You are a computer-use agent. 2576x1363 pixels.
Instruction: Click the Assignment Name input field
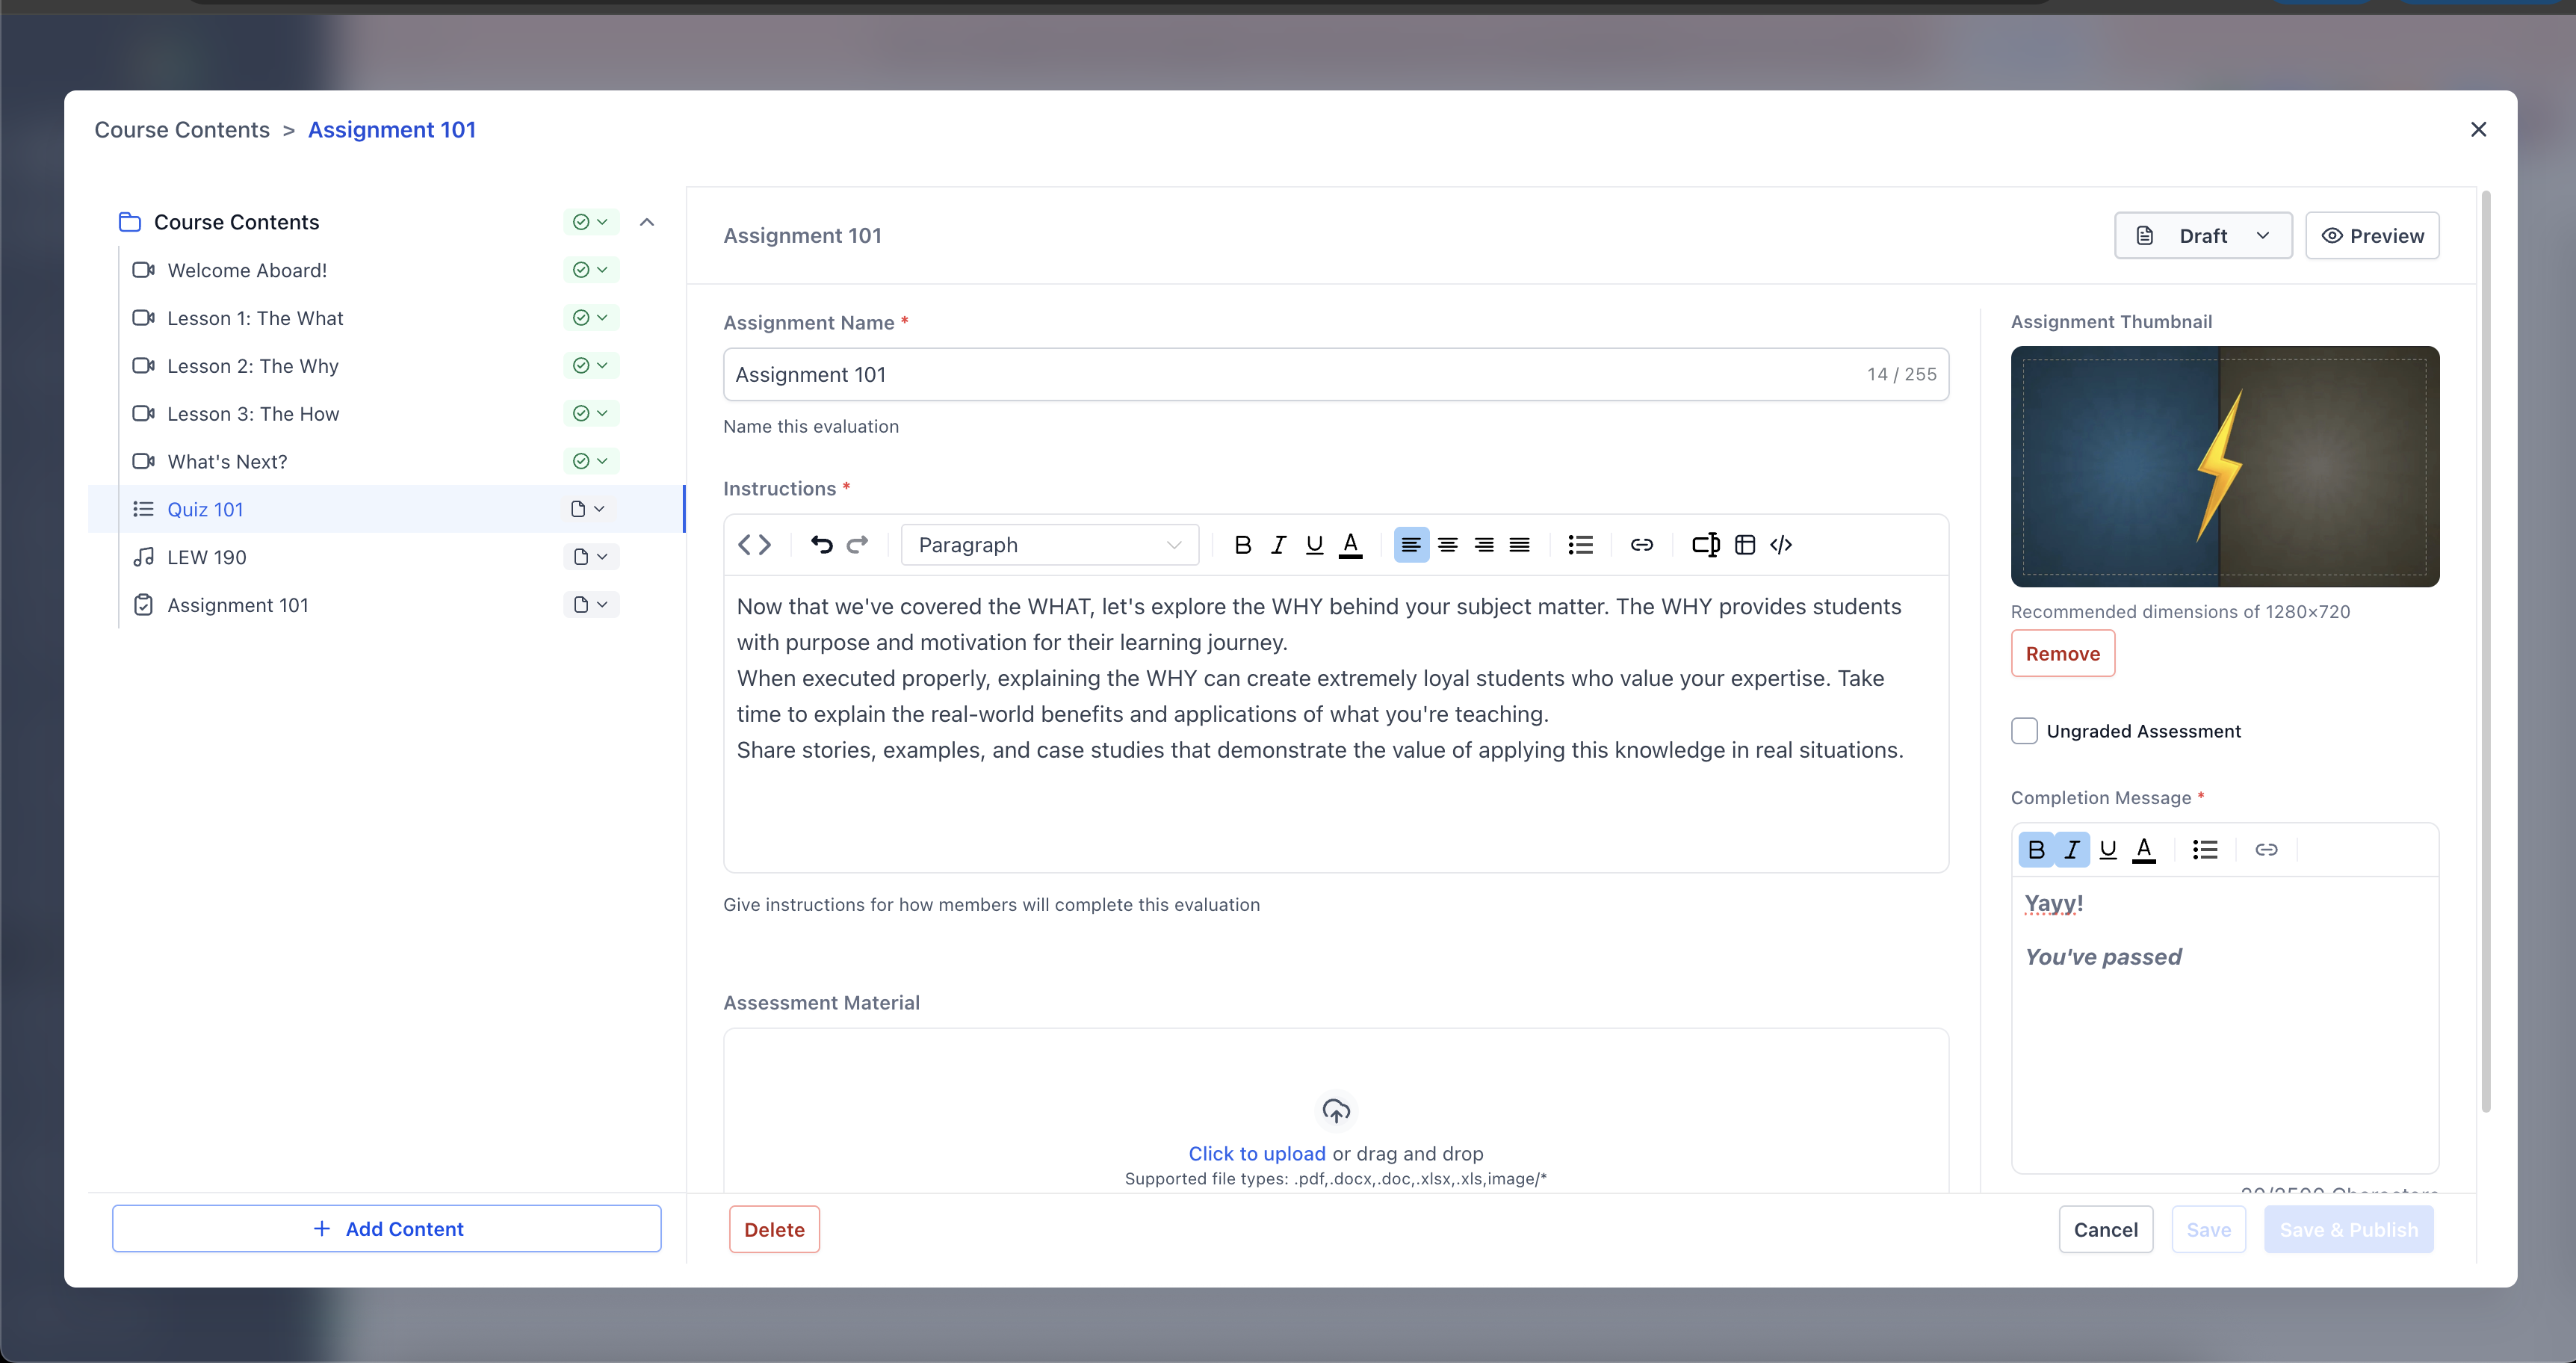pos(1290,374)
